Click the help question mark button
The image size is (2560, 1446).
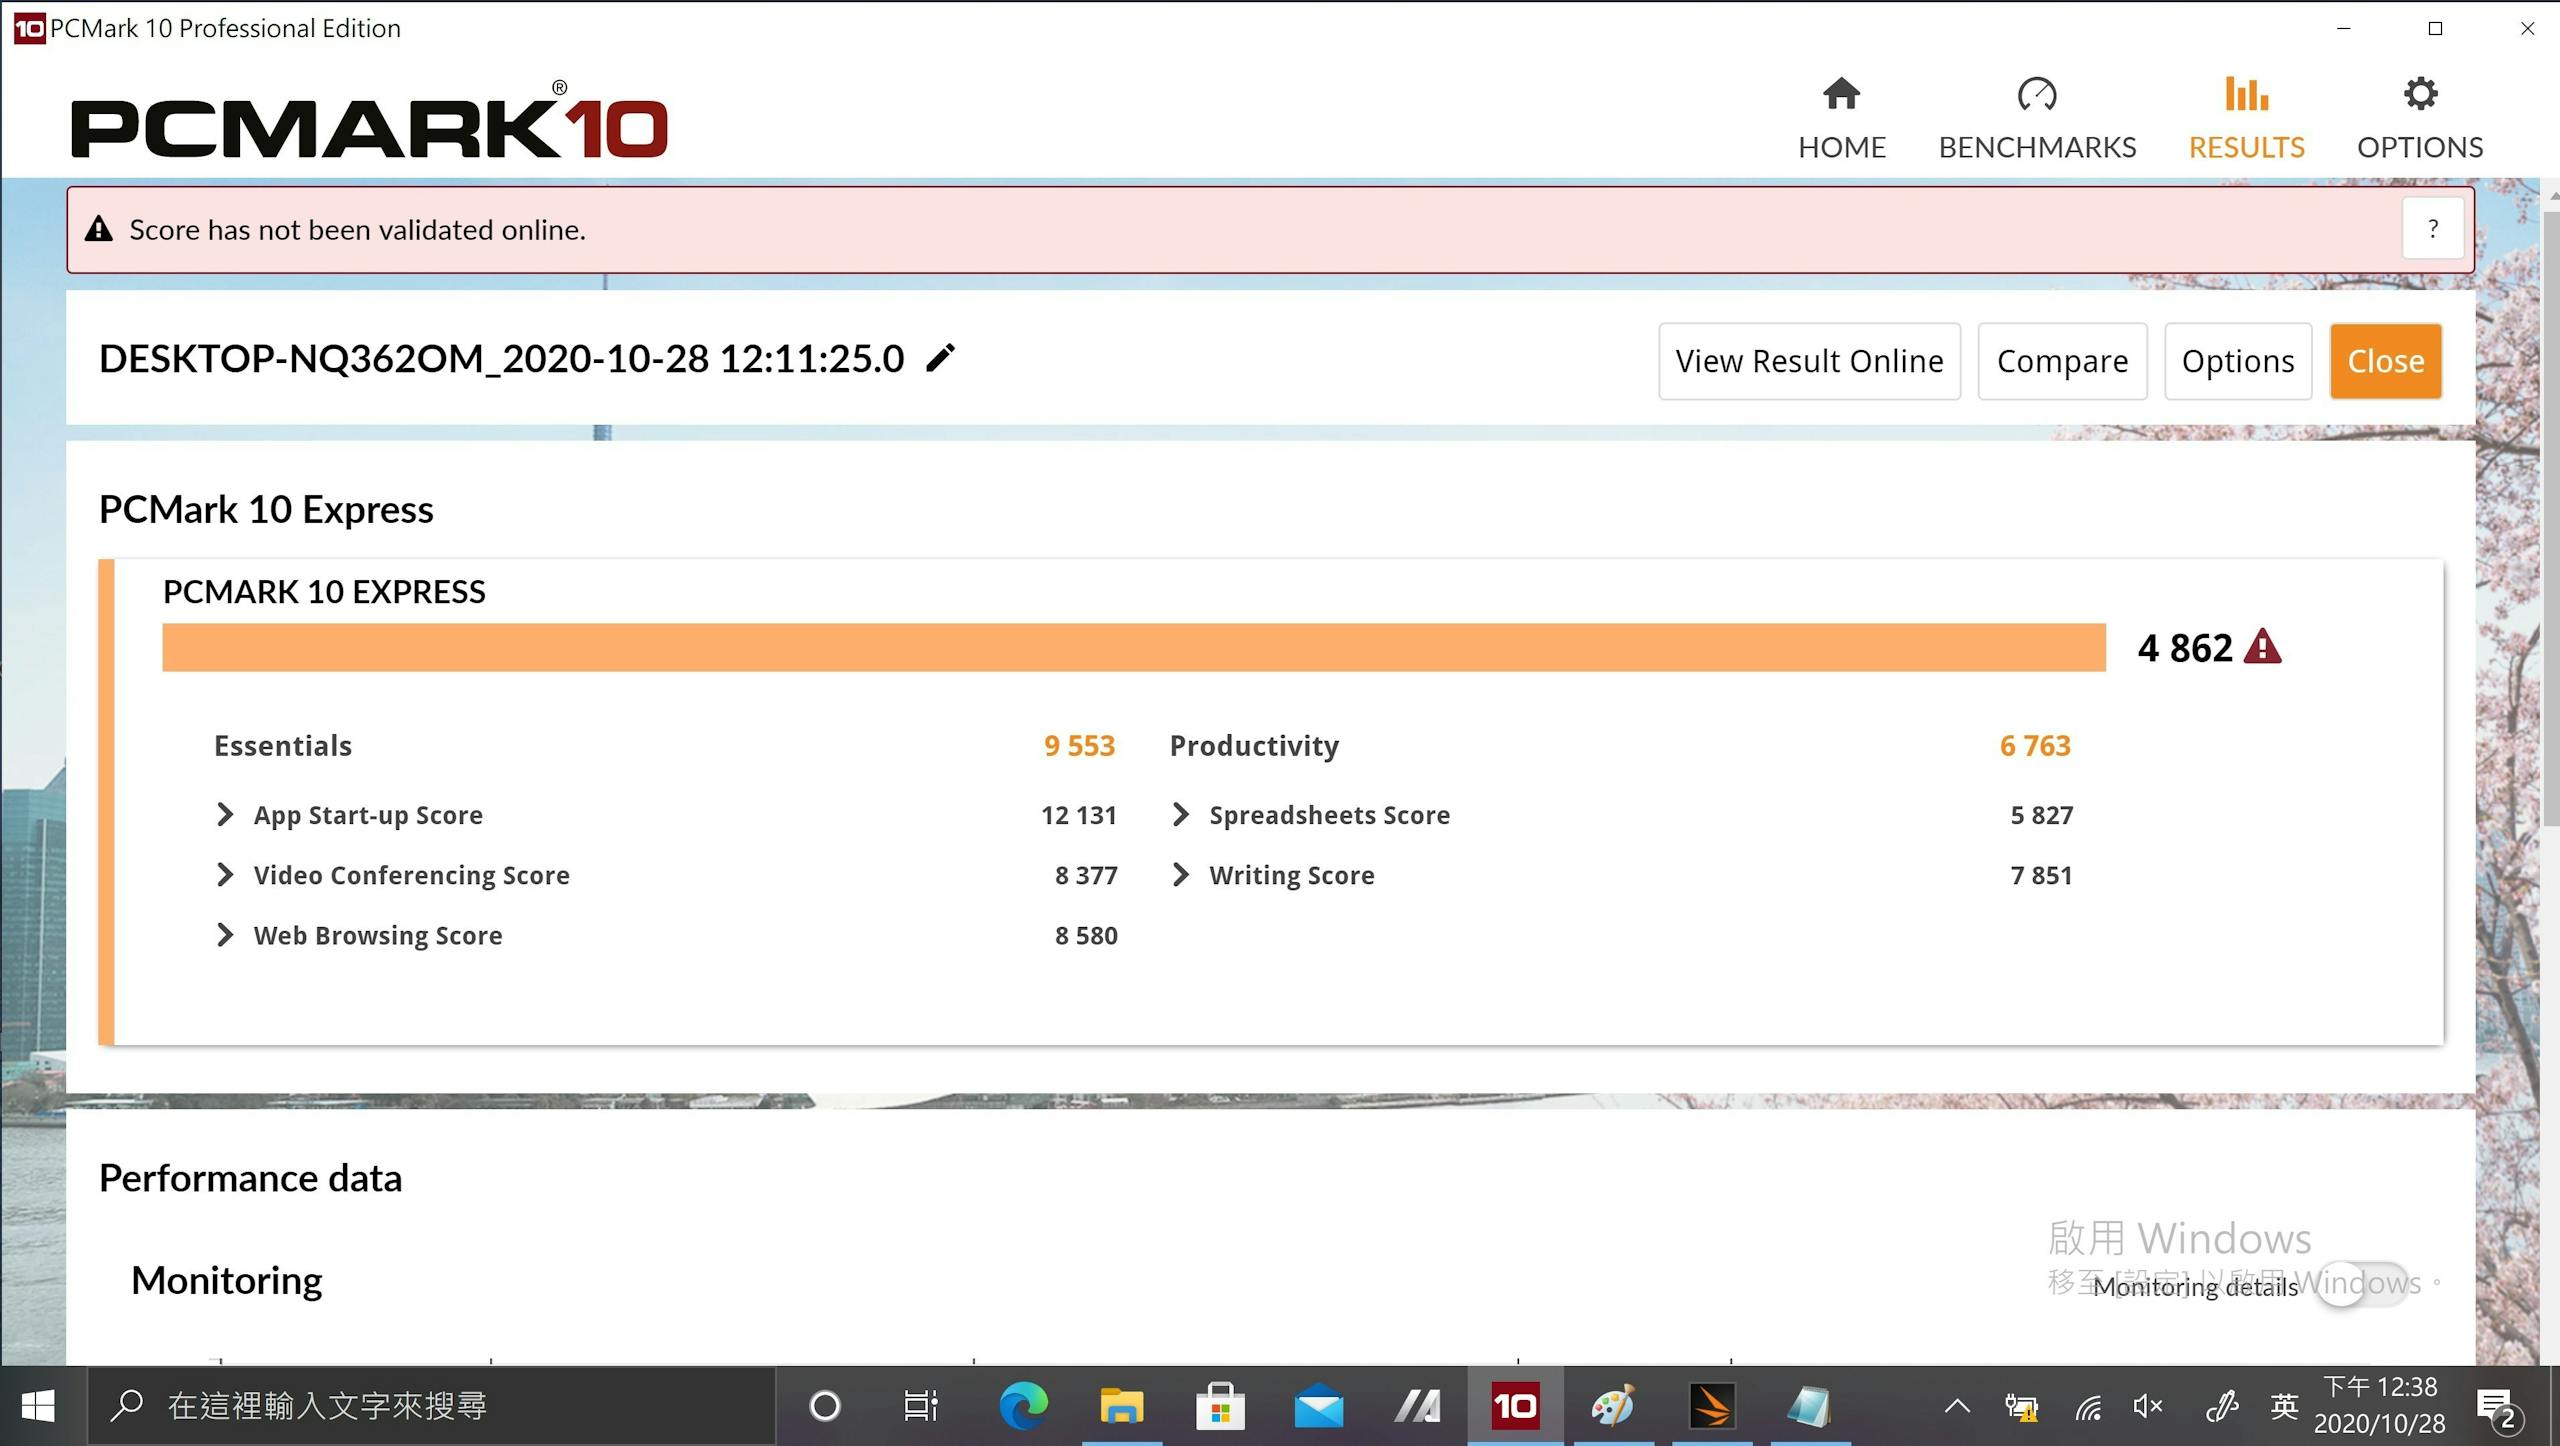pos(2433,229)
